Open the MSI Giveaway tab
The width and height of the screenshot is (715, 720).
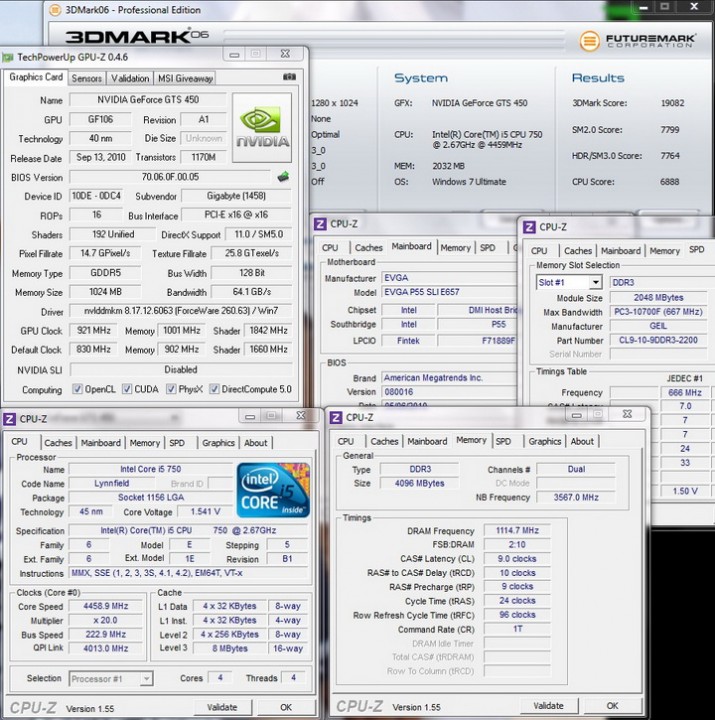pos(185,79)
